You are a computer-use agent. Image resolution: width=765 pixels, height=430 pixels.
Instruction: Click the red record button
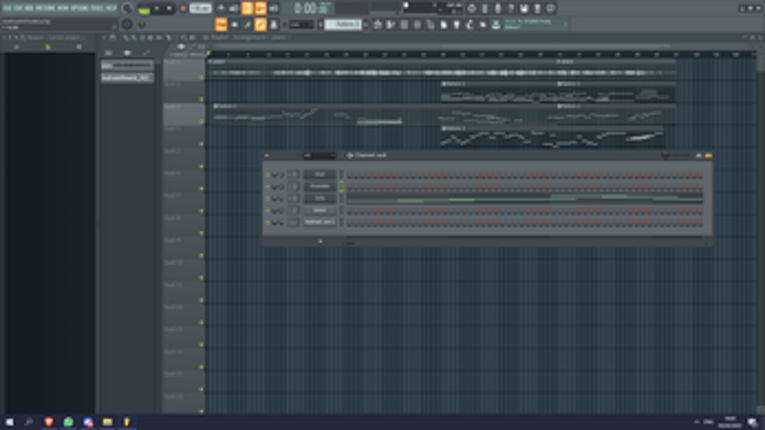183,8
